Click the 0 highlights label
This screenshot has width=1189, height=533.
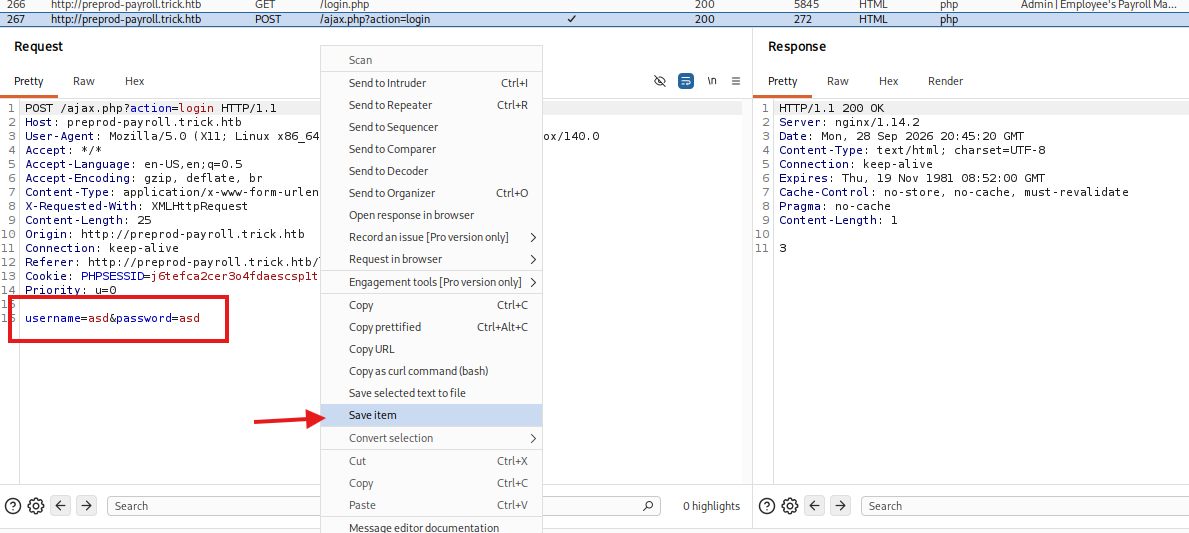711,506
